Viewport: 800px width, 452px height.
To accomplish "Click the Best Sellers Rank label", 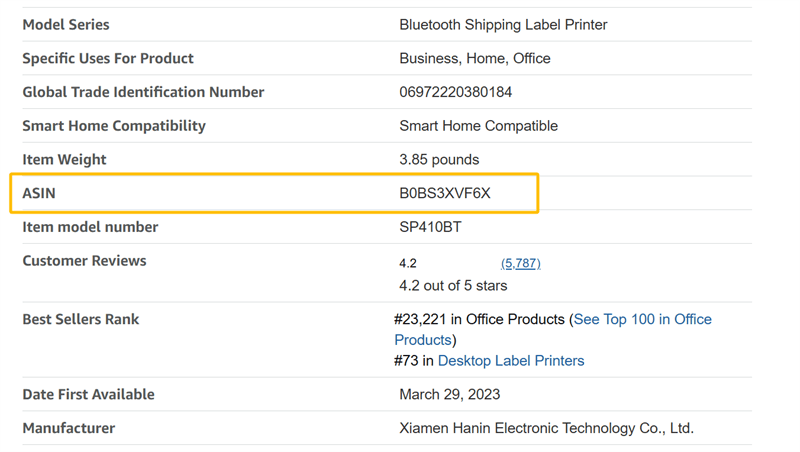I will pos(81,320).
